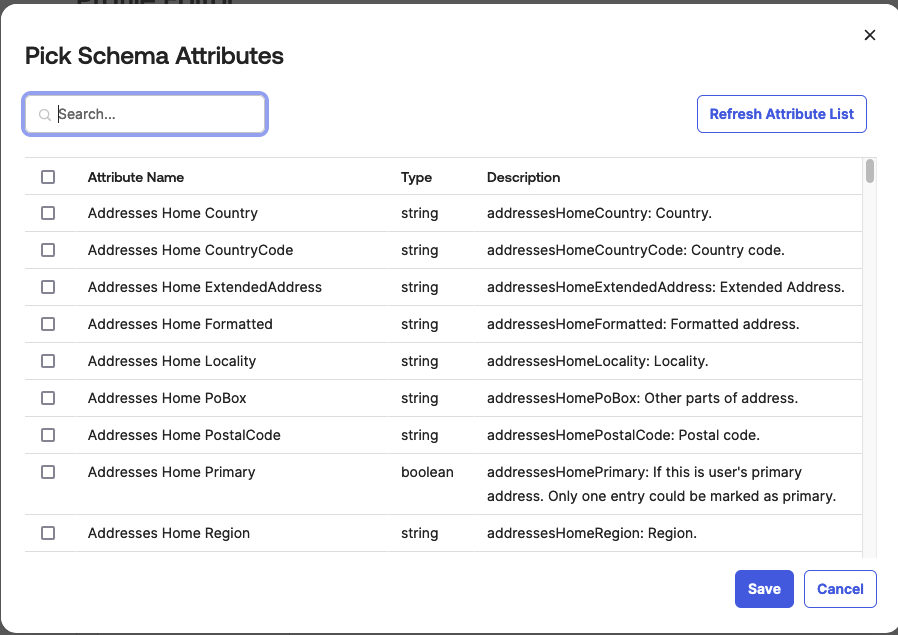The width and height of the screenshot is (898, 635).
Task: Select the Addresses Home ExtendedAddress checkbox
Action: pos(47,287)
